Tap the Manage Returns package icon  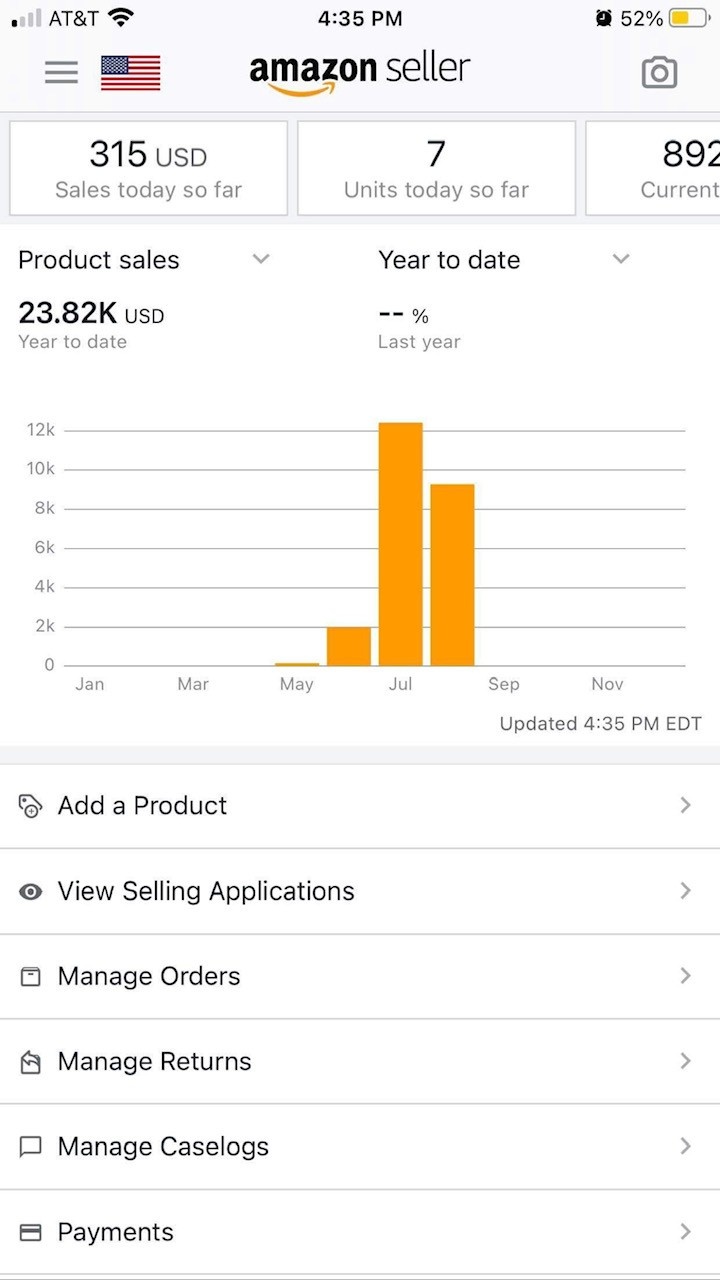pyautogui.click(x=31, y=1062)
